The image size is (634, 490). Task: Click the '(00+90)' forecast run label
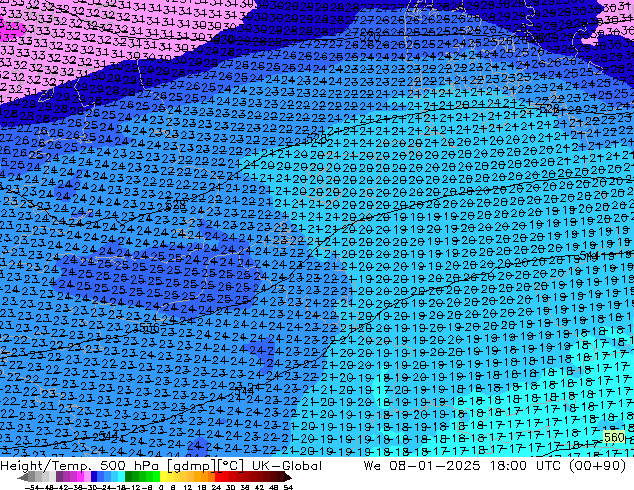(x=597, y=466)
